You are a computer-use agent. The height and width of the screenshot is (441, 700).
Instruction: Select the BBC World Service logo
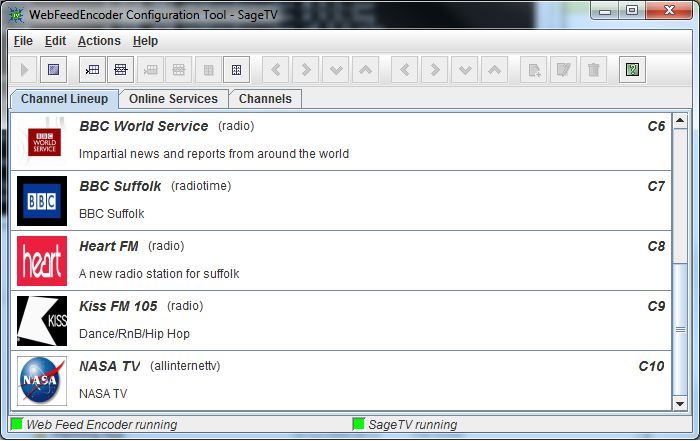(42, 141)
